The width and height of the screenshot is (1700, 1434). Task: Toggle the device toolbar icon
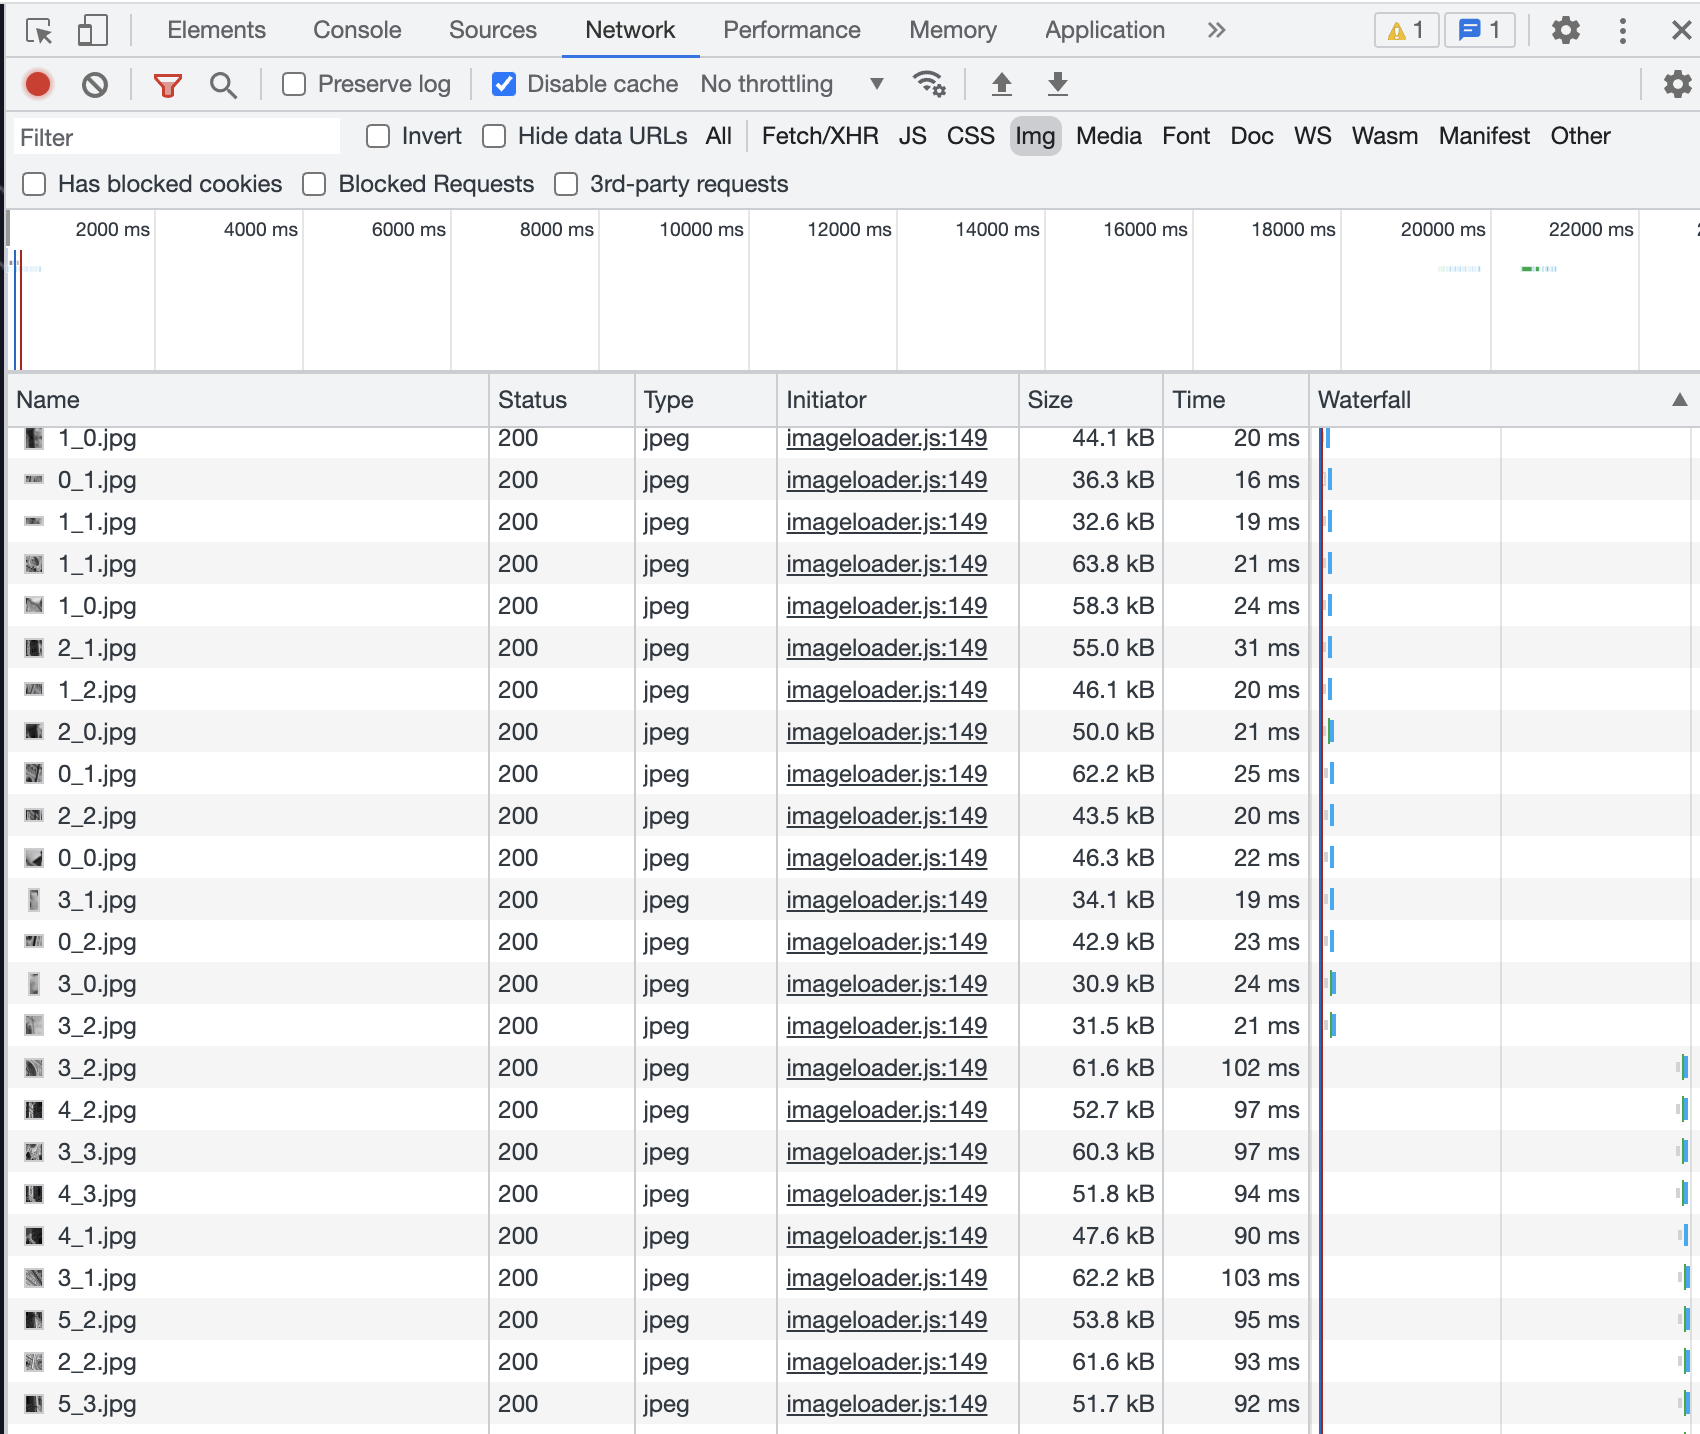(x=91, y=30)
